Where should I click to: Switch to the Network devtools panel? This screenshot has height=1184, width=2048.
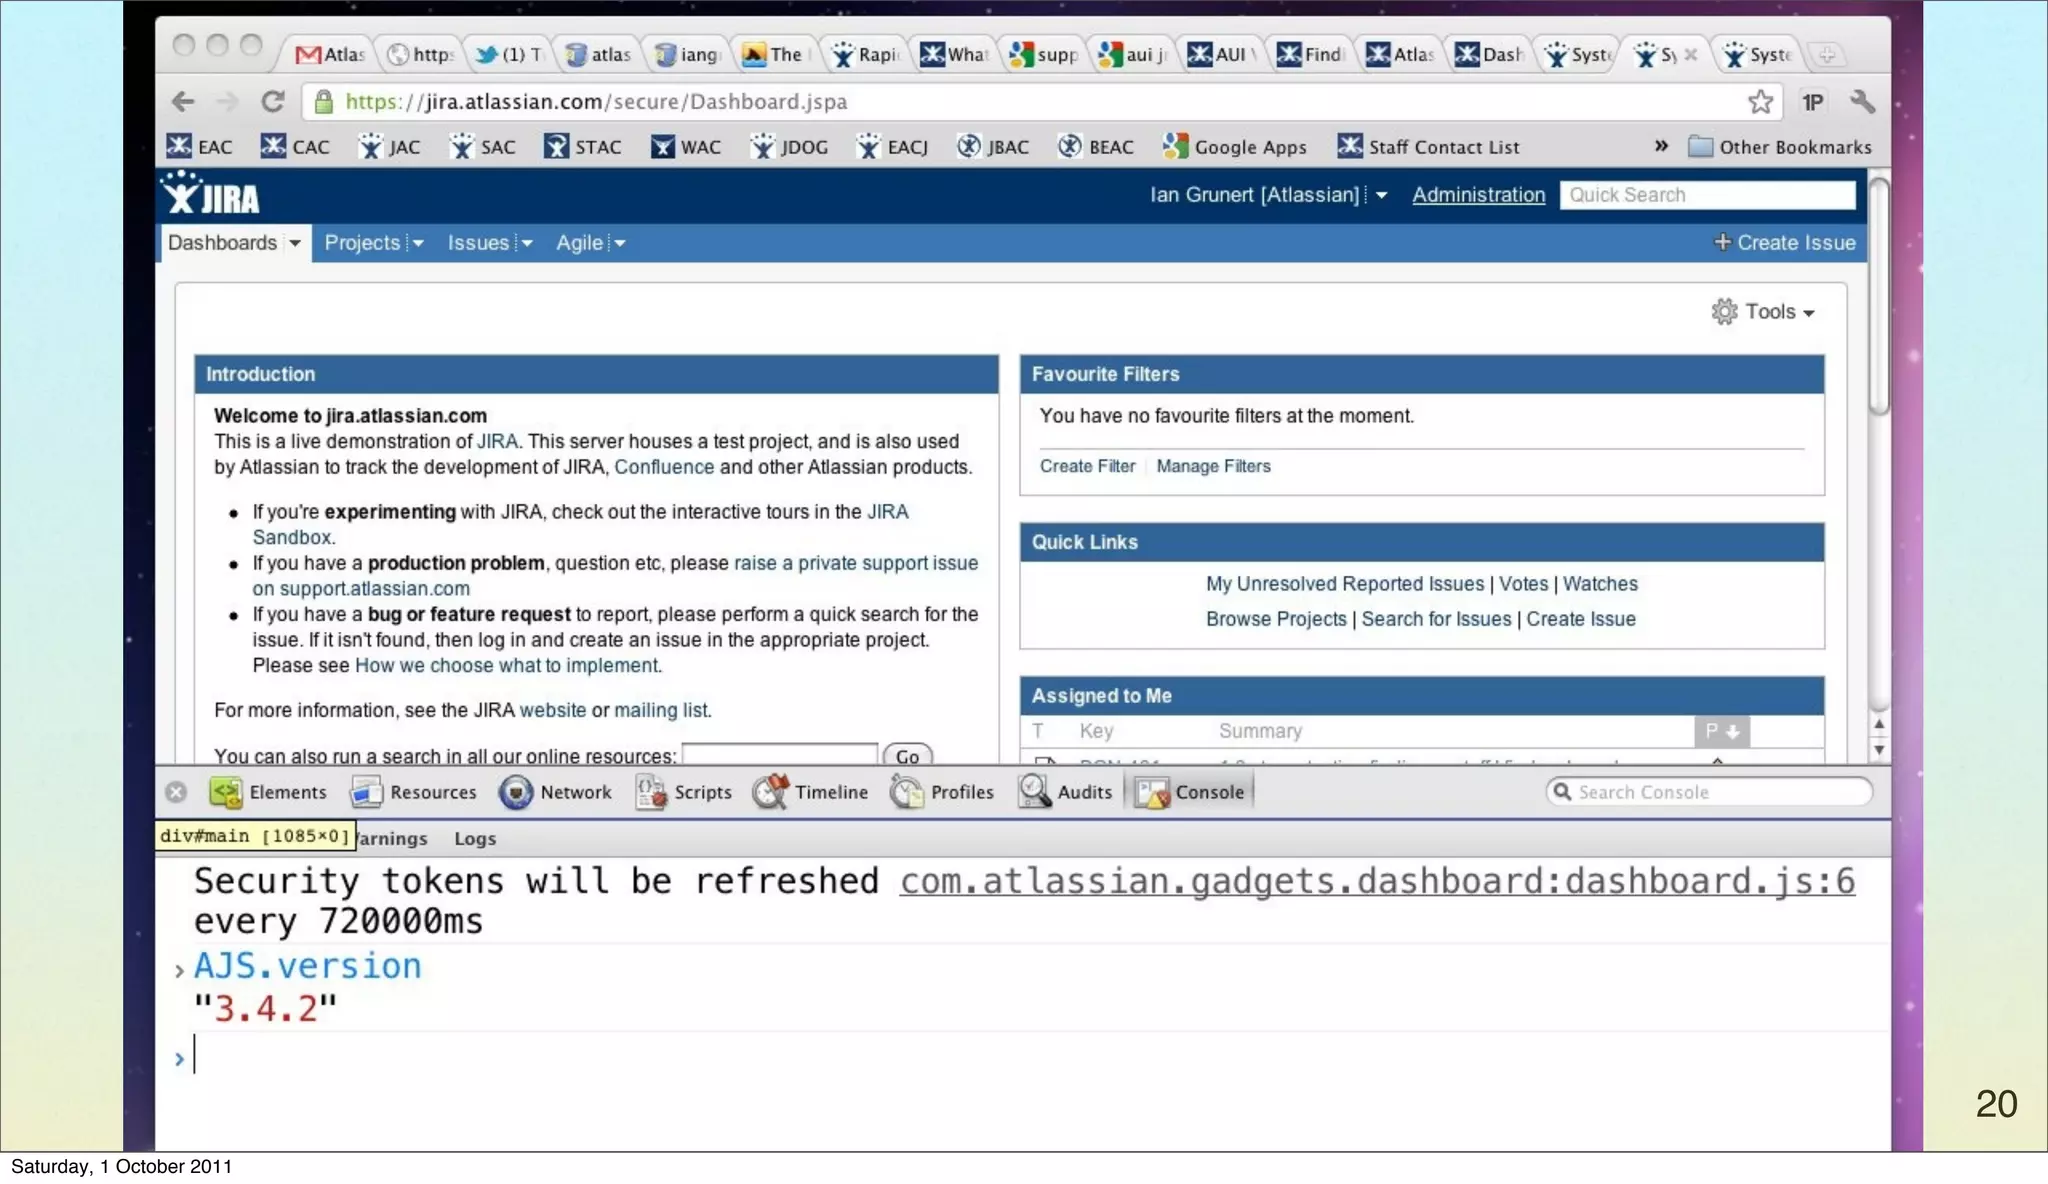(555, 792)
